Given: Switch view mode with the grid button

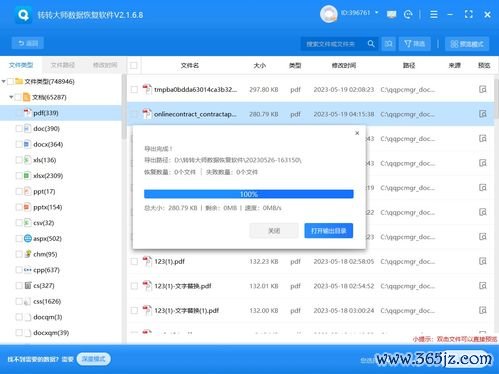Looking at the screenshot, I should pos(467,44).
